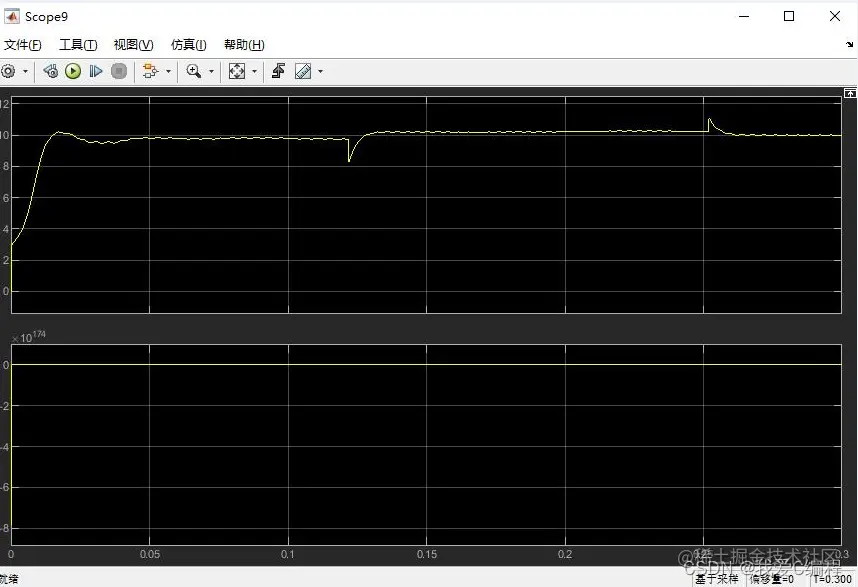The height and width of the screenshot is (587, 858).
Task: Close the Scope9 window
Action: [834, 16]
